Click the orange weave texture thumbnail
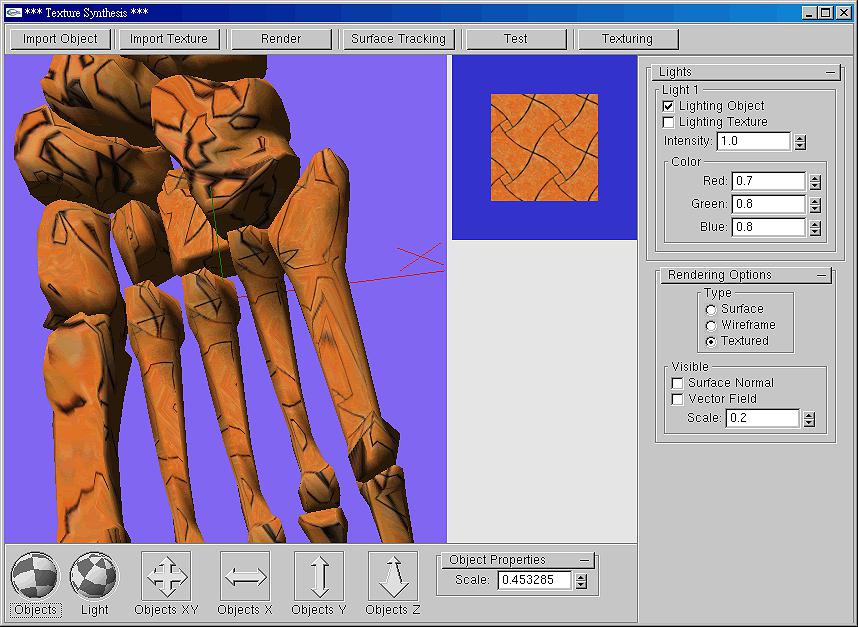858x627 pixels. pyautogui.click(x=544, y=148)
